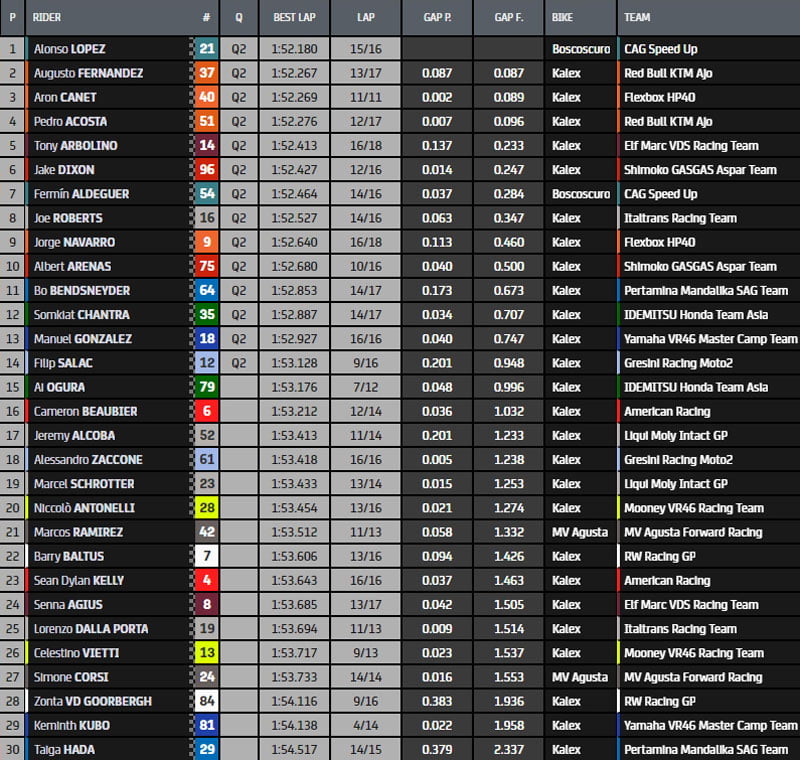Select the GAP F. column header

(509, 18)
